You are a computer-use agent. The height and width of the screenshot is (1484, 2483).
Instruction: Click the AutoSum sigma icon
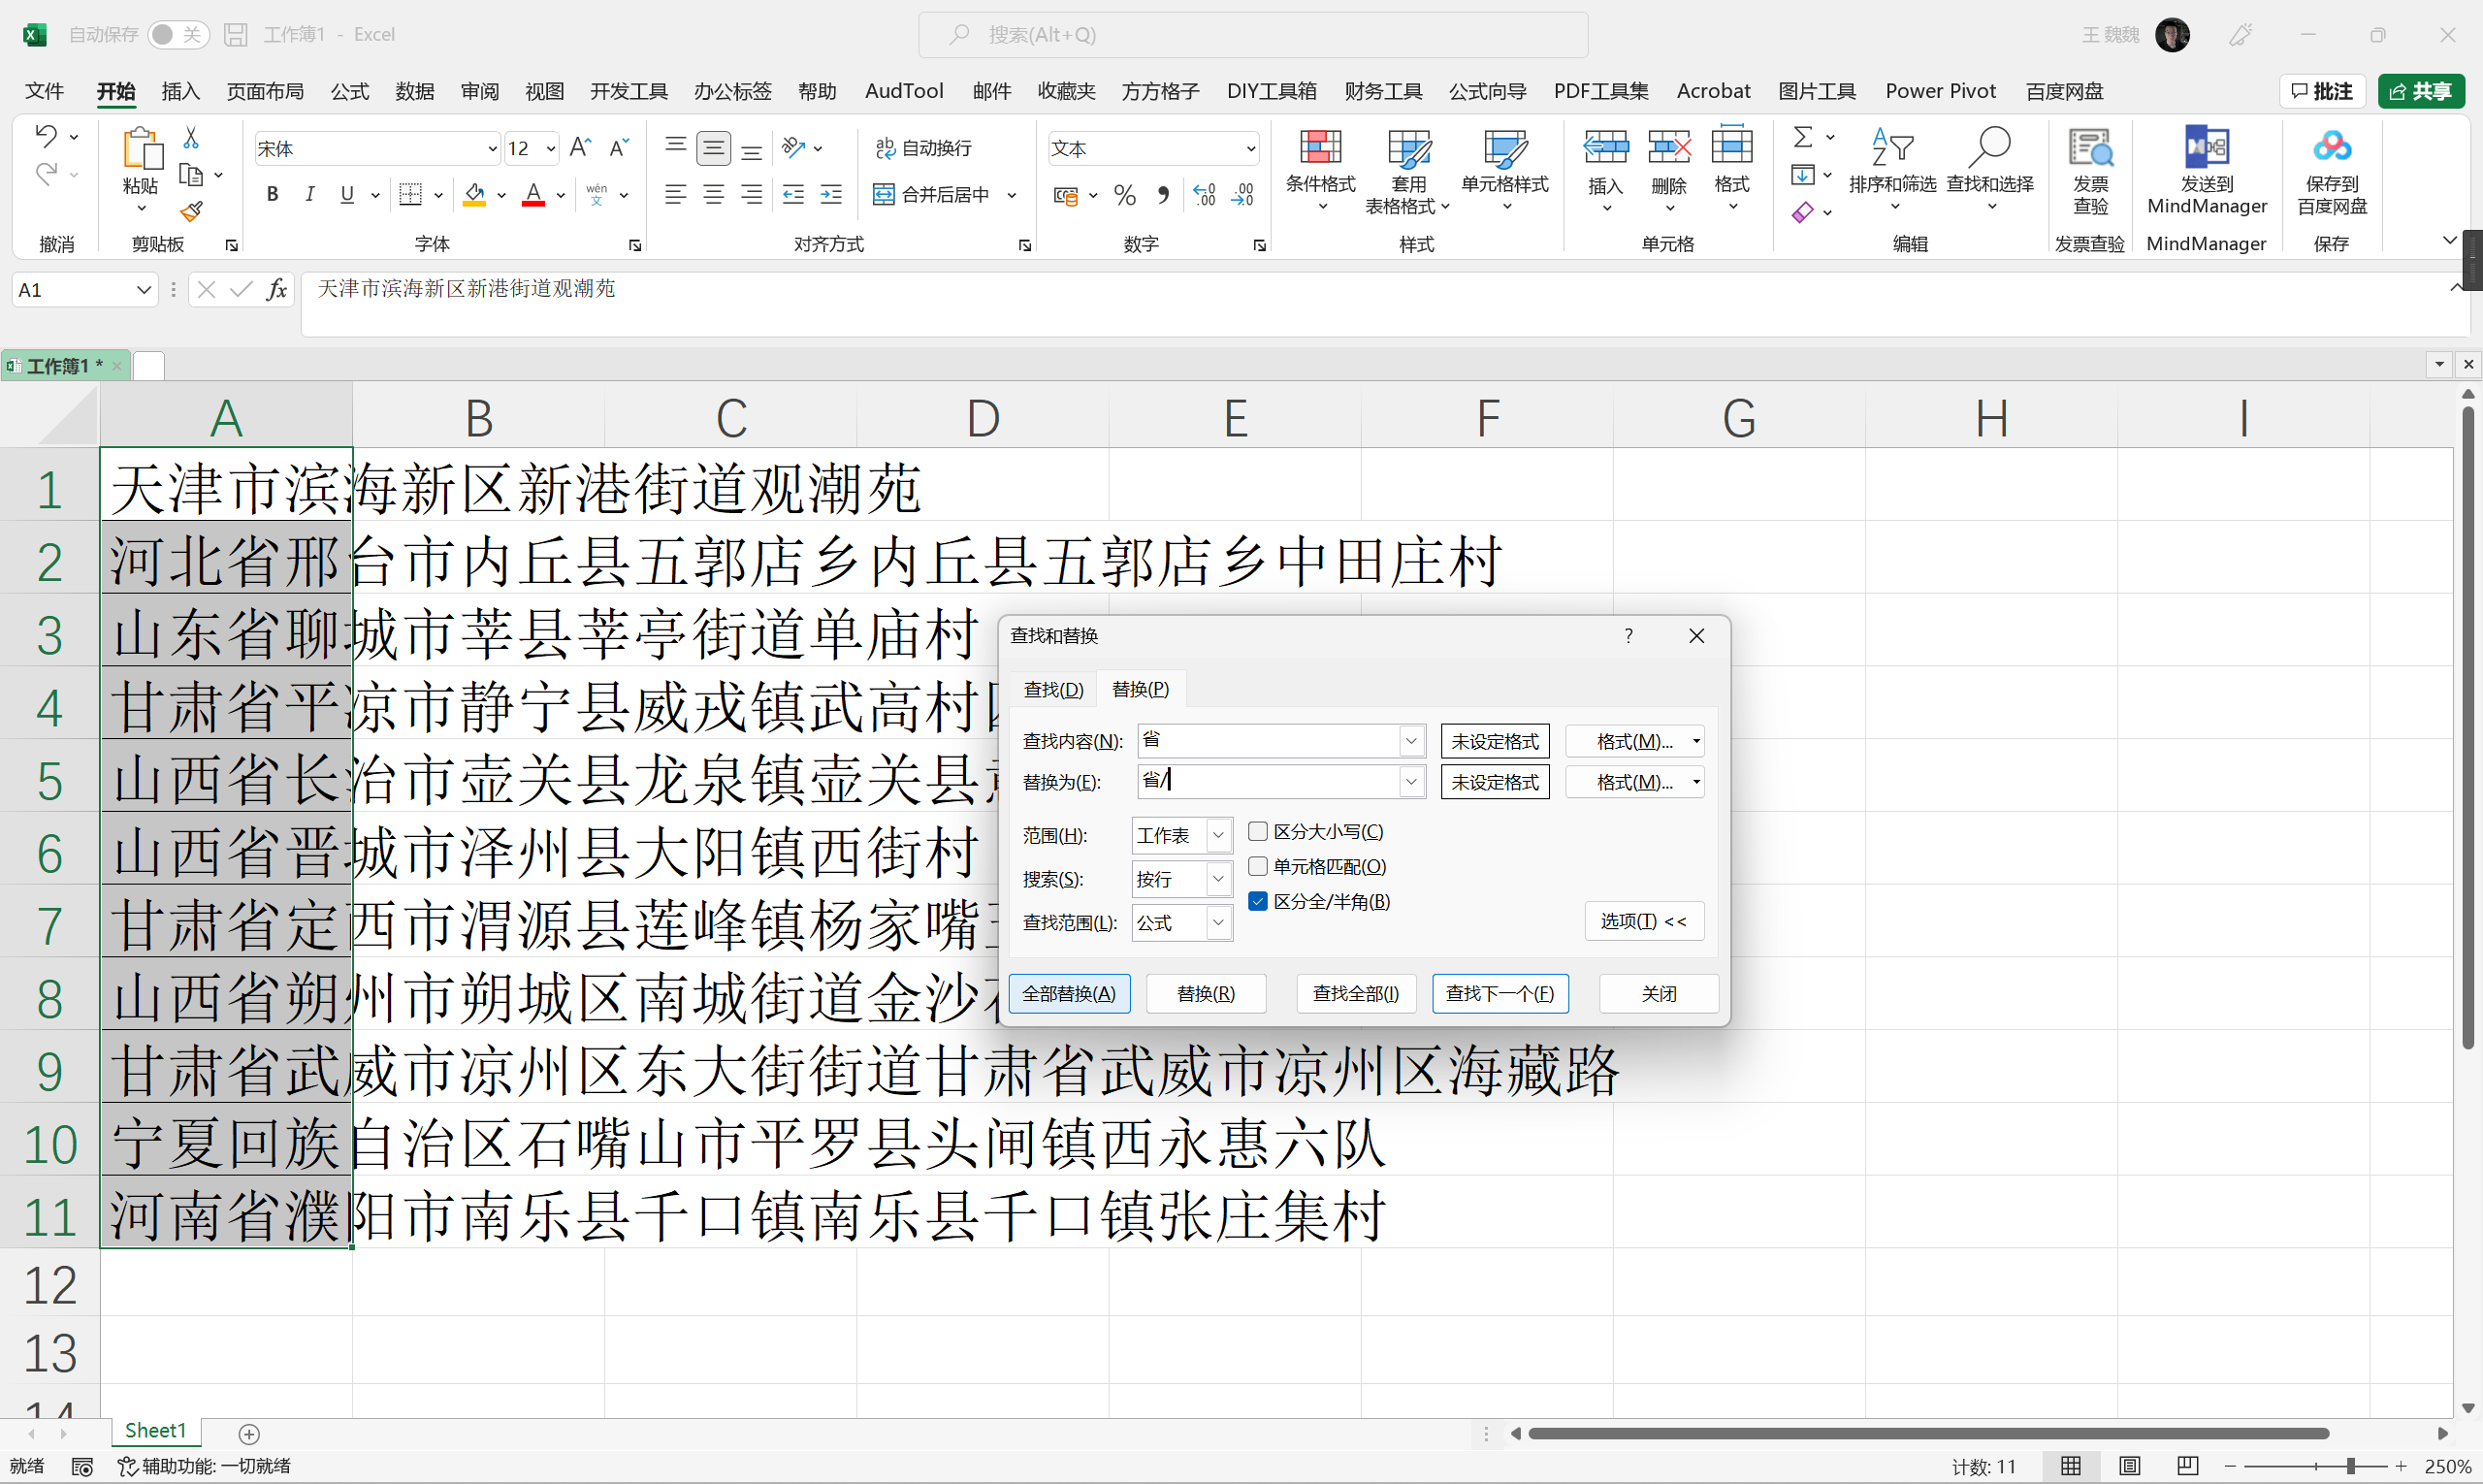(x=1802, y=136)
